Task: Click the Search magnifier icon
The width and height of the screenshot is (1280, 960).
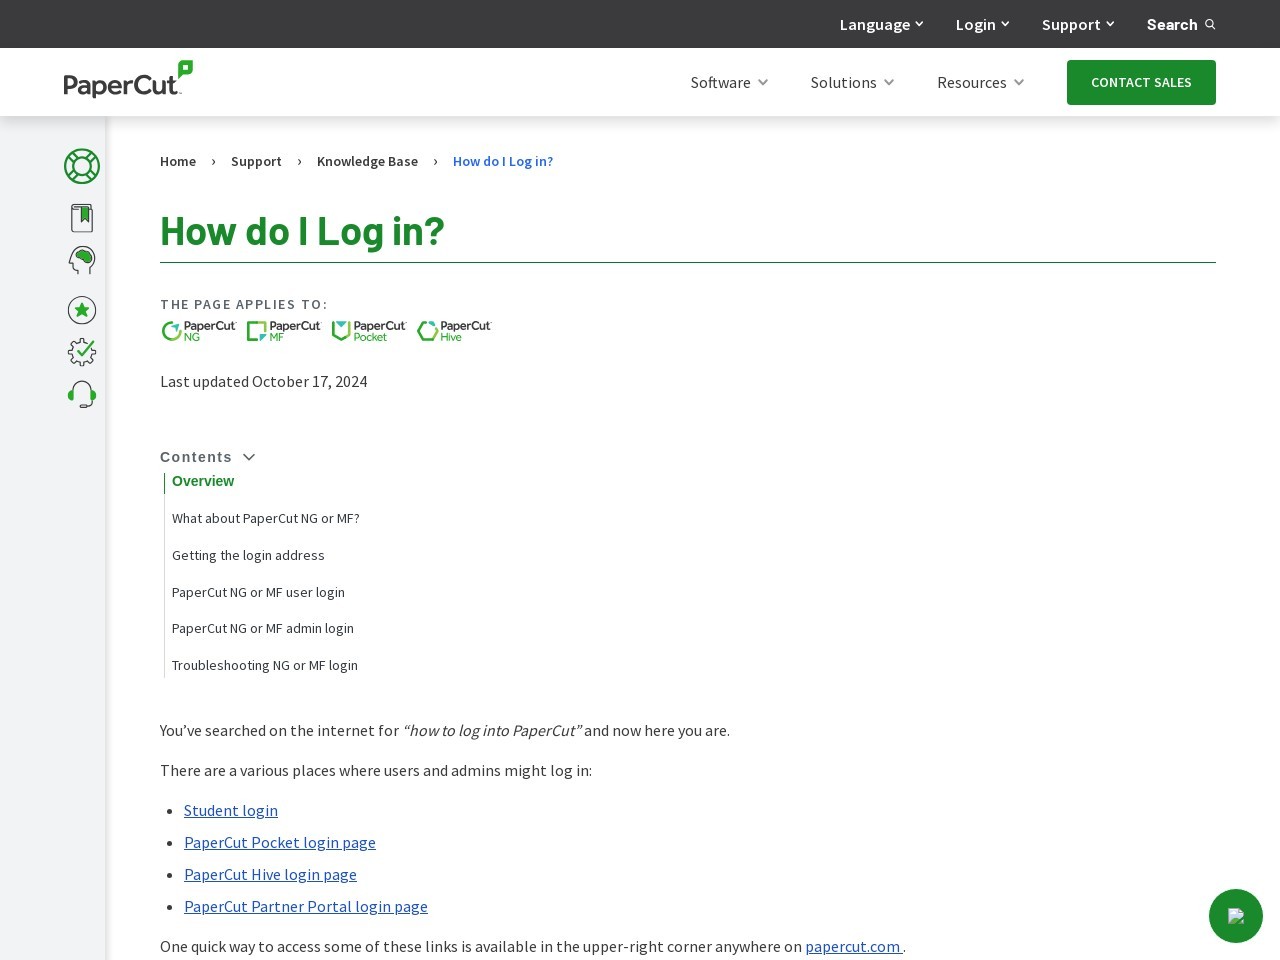Action: [1210, 25]
